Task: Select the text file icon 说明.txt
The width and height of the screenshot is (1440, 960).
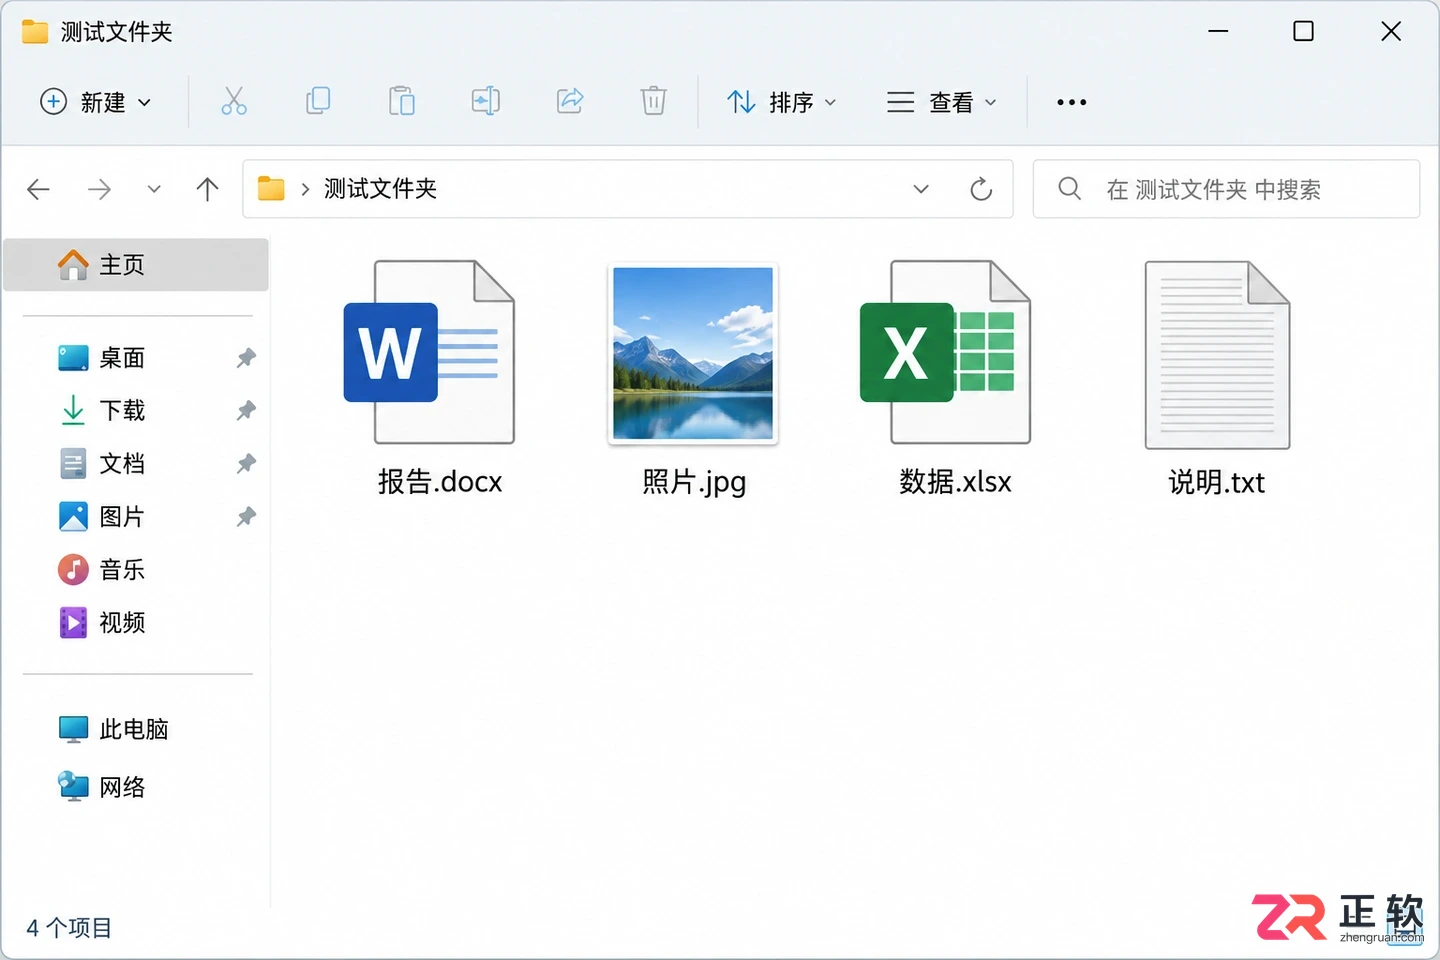Action: 1217,355
